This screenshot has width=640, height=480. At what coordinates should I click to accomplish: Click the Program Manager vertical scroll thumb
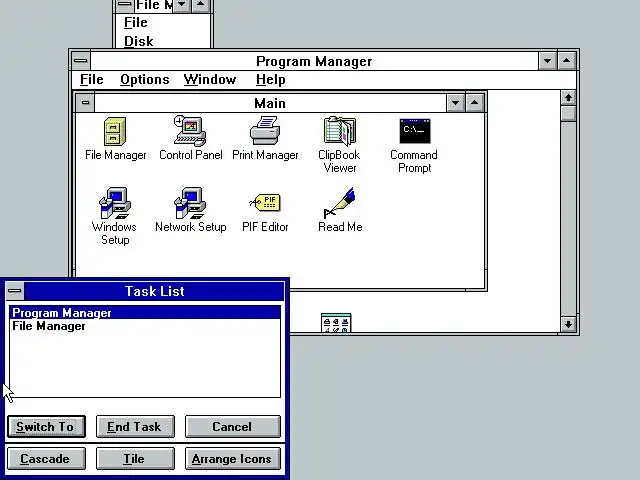click(x=568, y=113)
